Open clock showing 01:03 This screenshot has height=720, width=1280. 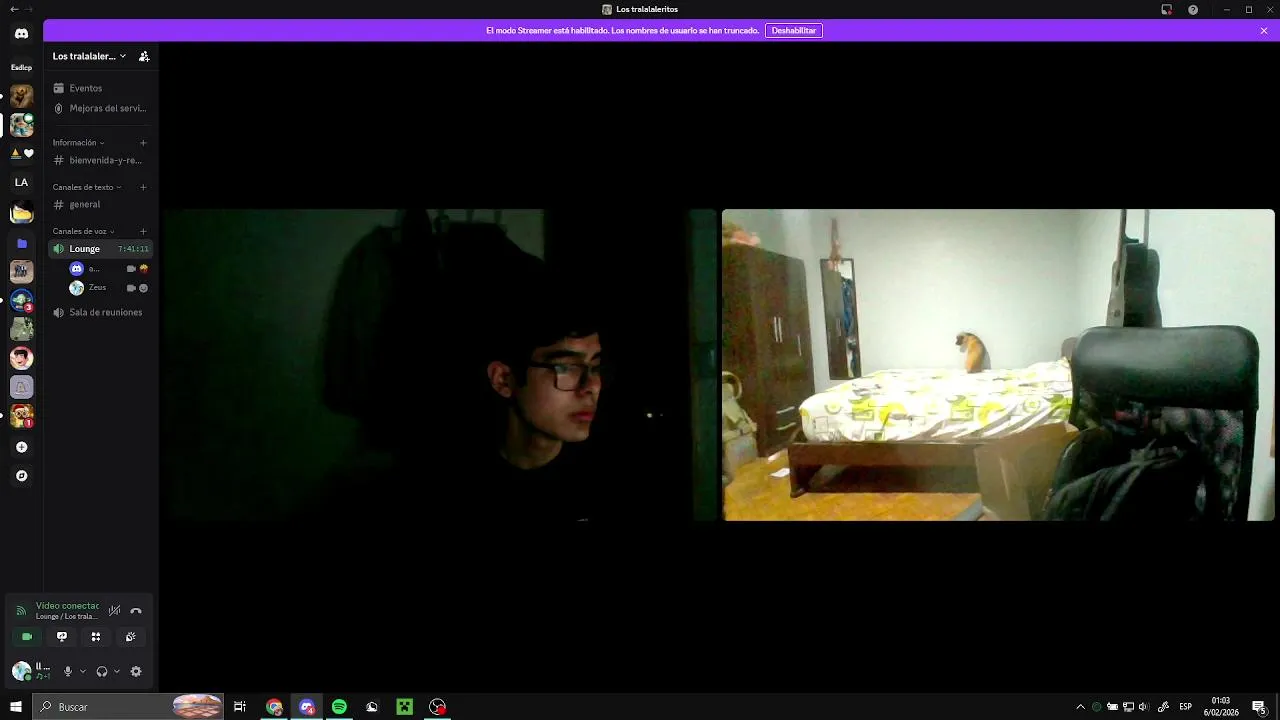coord(1221,707)
